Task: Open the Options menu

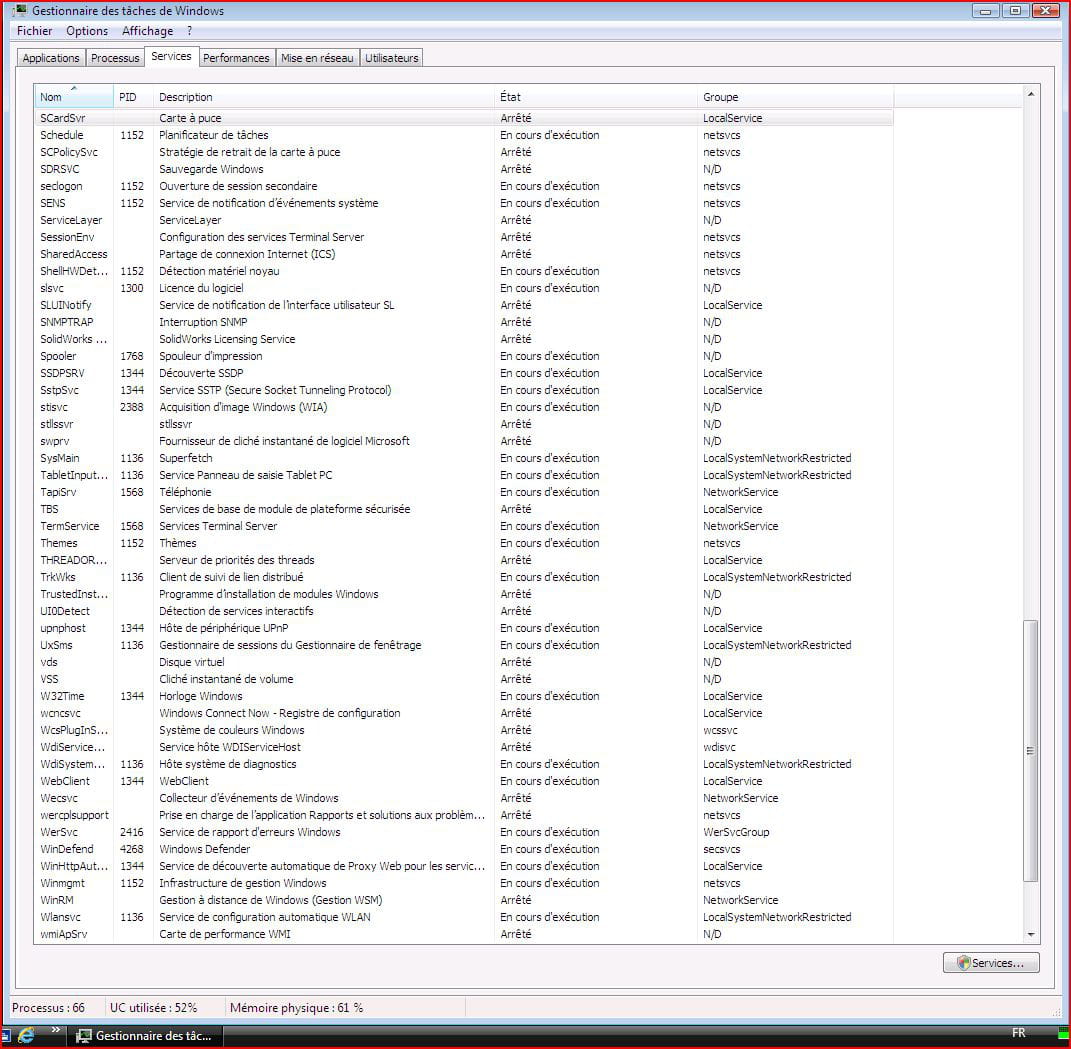Action: click(x=87, y=31)
